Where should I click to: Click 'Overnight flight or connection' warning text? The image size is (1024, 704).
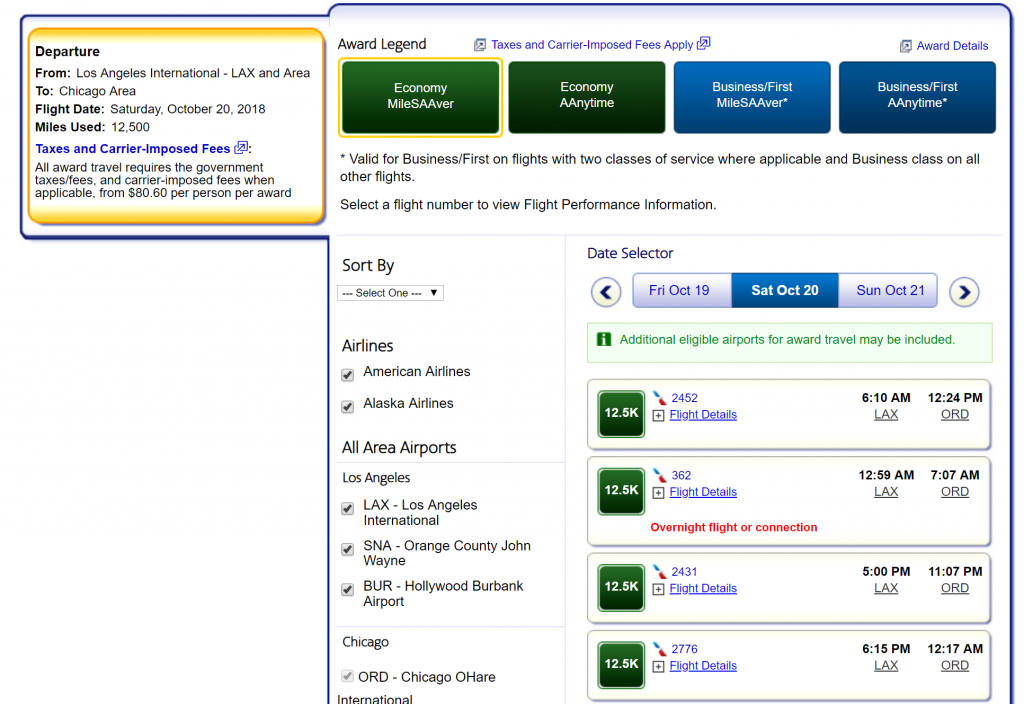[733, 528]
